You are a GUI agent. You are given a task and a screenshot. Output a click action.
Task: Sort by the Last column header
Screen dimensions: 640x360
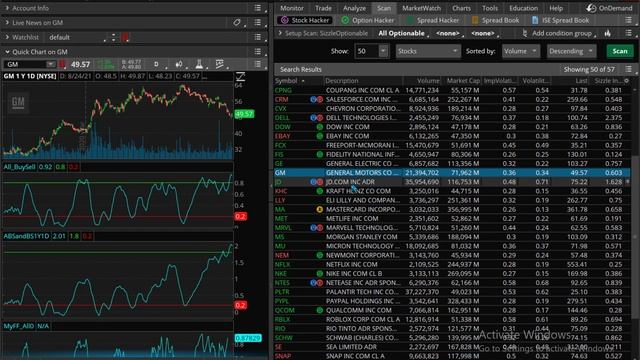(x=581, y=81)
